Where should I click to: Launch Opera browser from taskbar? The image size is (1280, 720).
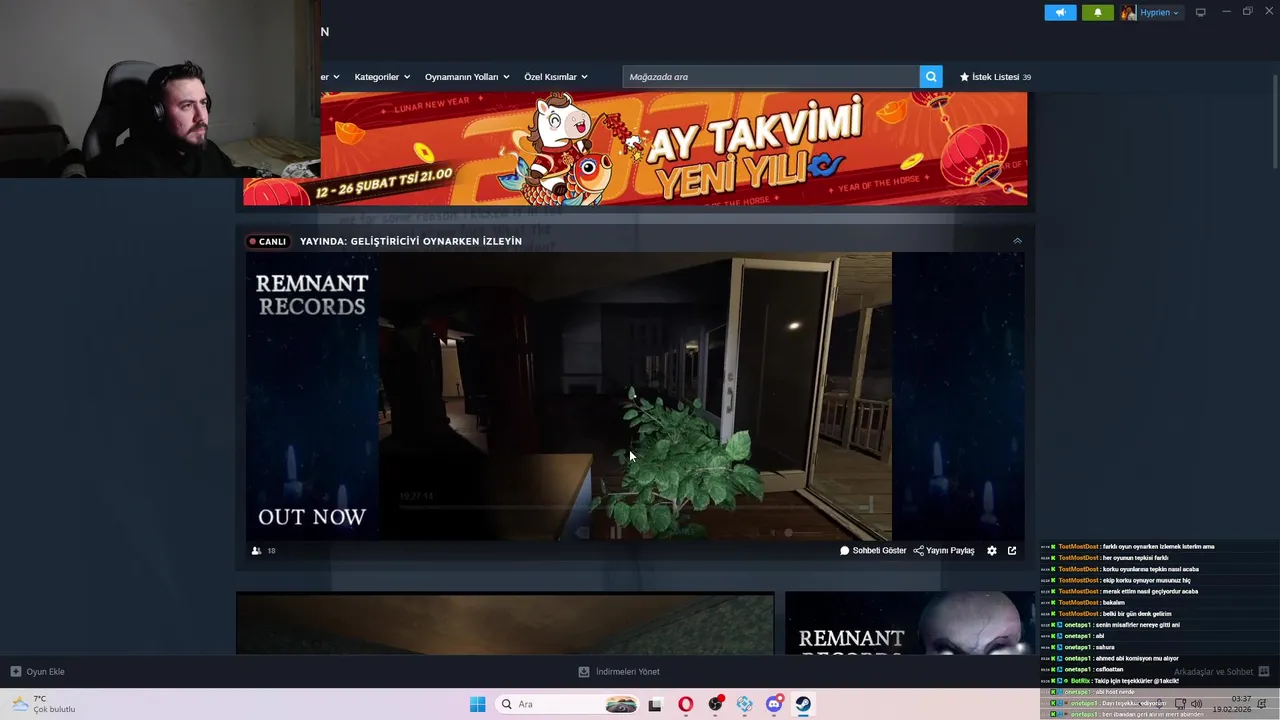[685, 704]
